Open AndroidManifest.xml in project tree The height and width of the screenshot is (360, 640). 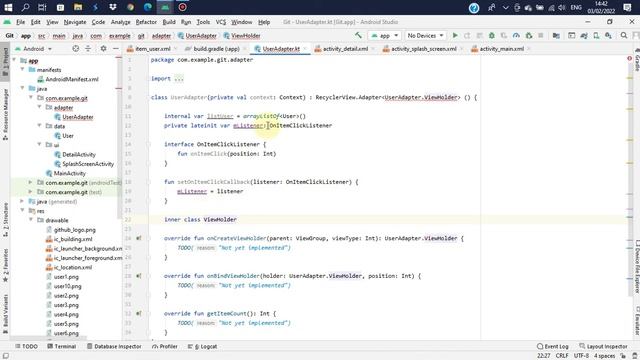click(72, 79)
